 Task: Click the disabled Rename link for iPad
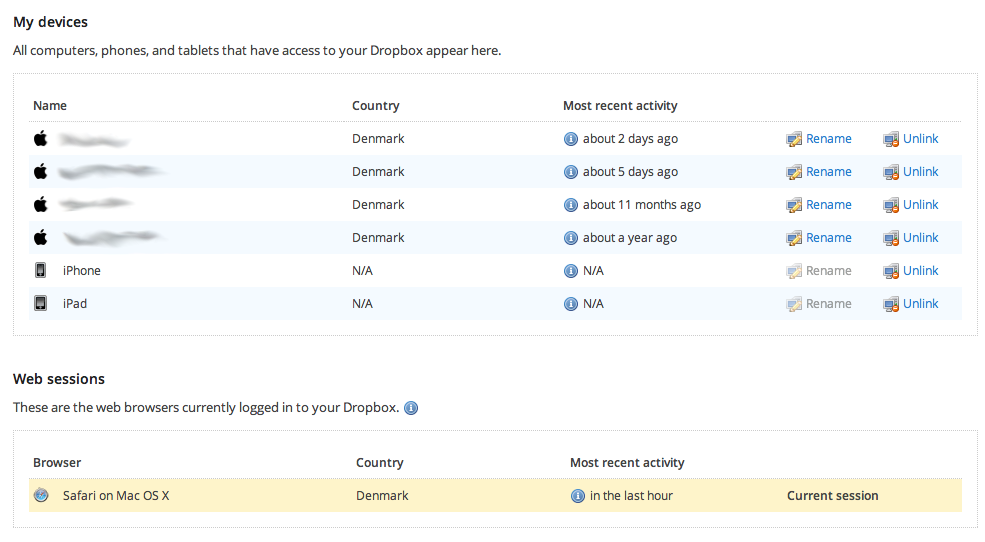(x=828, y=304)
